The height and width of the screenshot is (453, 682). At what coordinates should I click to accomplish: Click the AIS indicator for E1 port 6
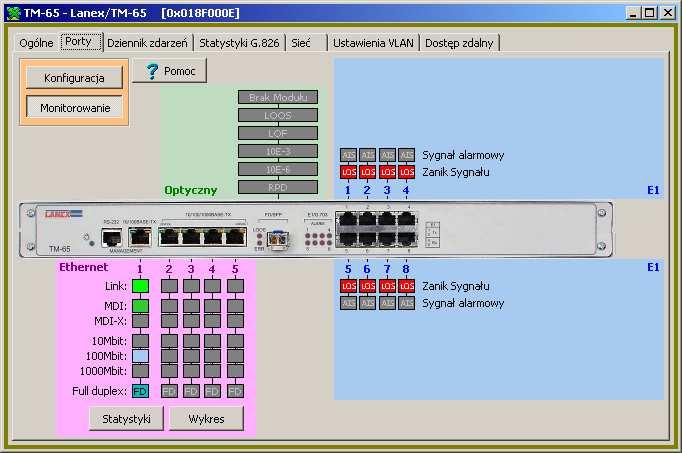point(368,303)
